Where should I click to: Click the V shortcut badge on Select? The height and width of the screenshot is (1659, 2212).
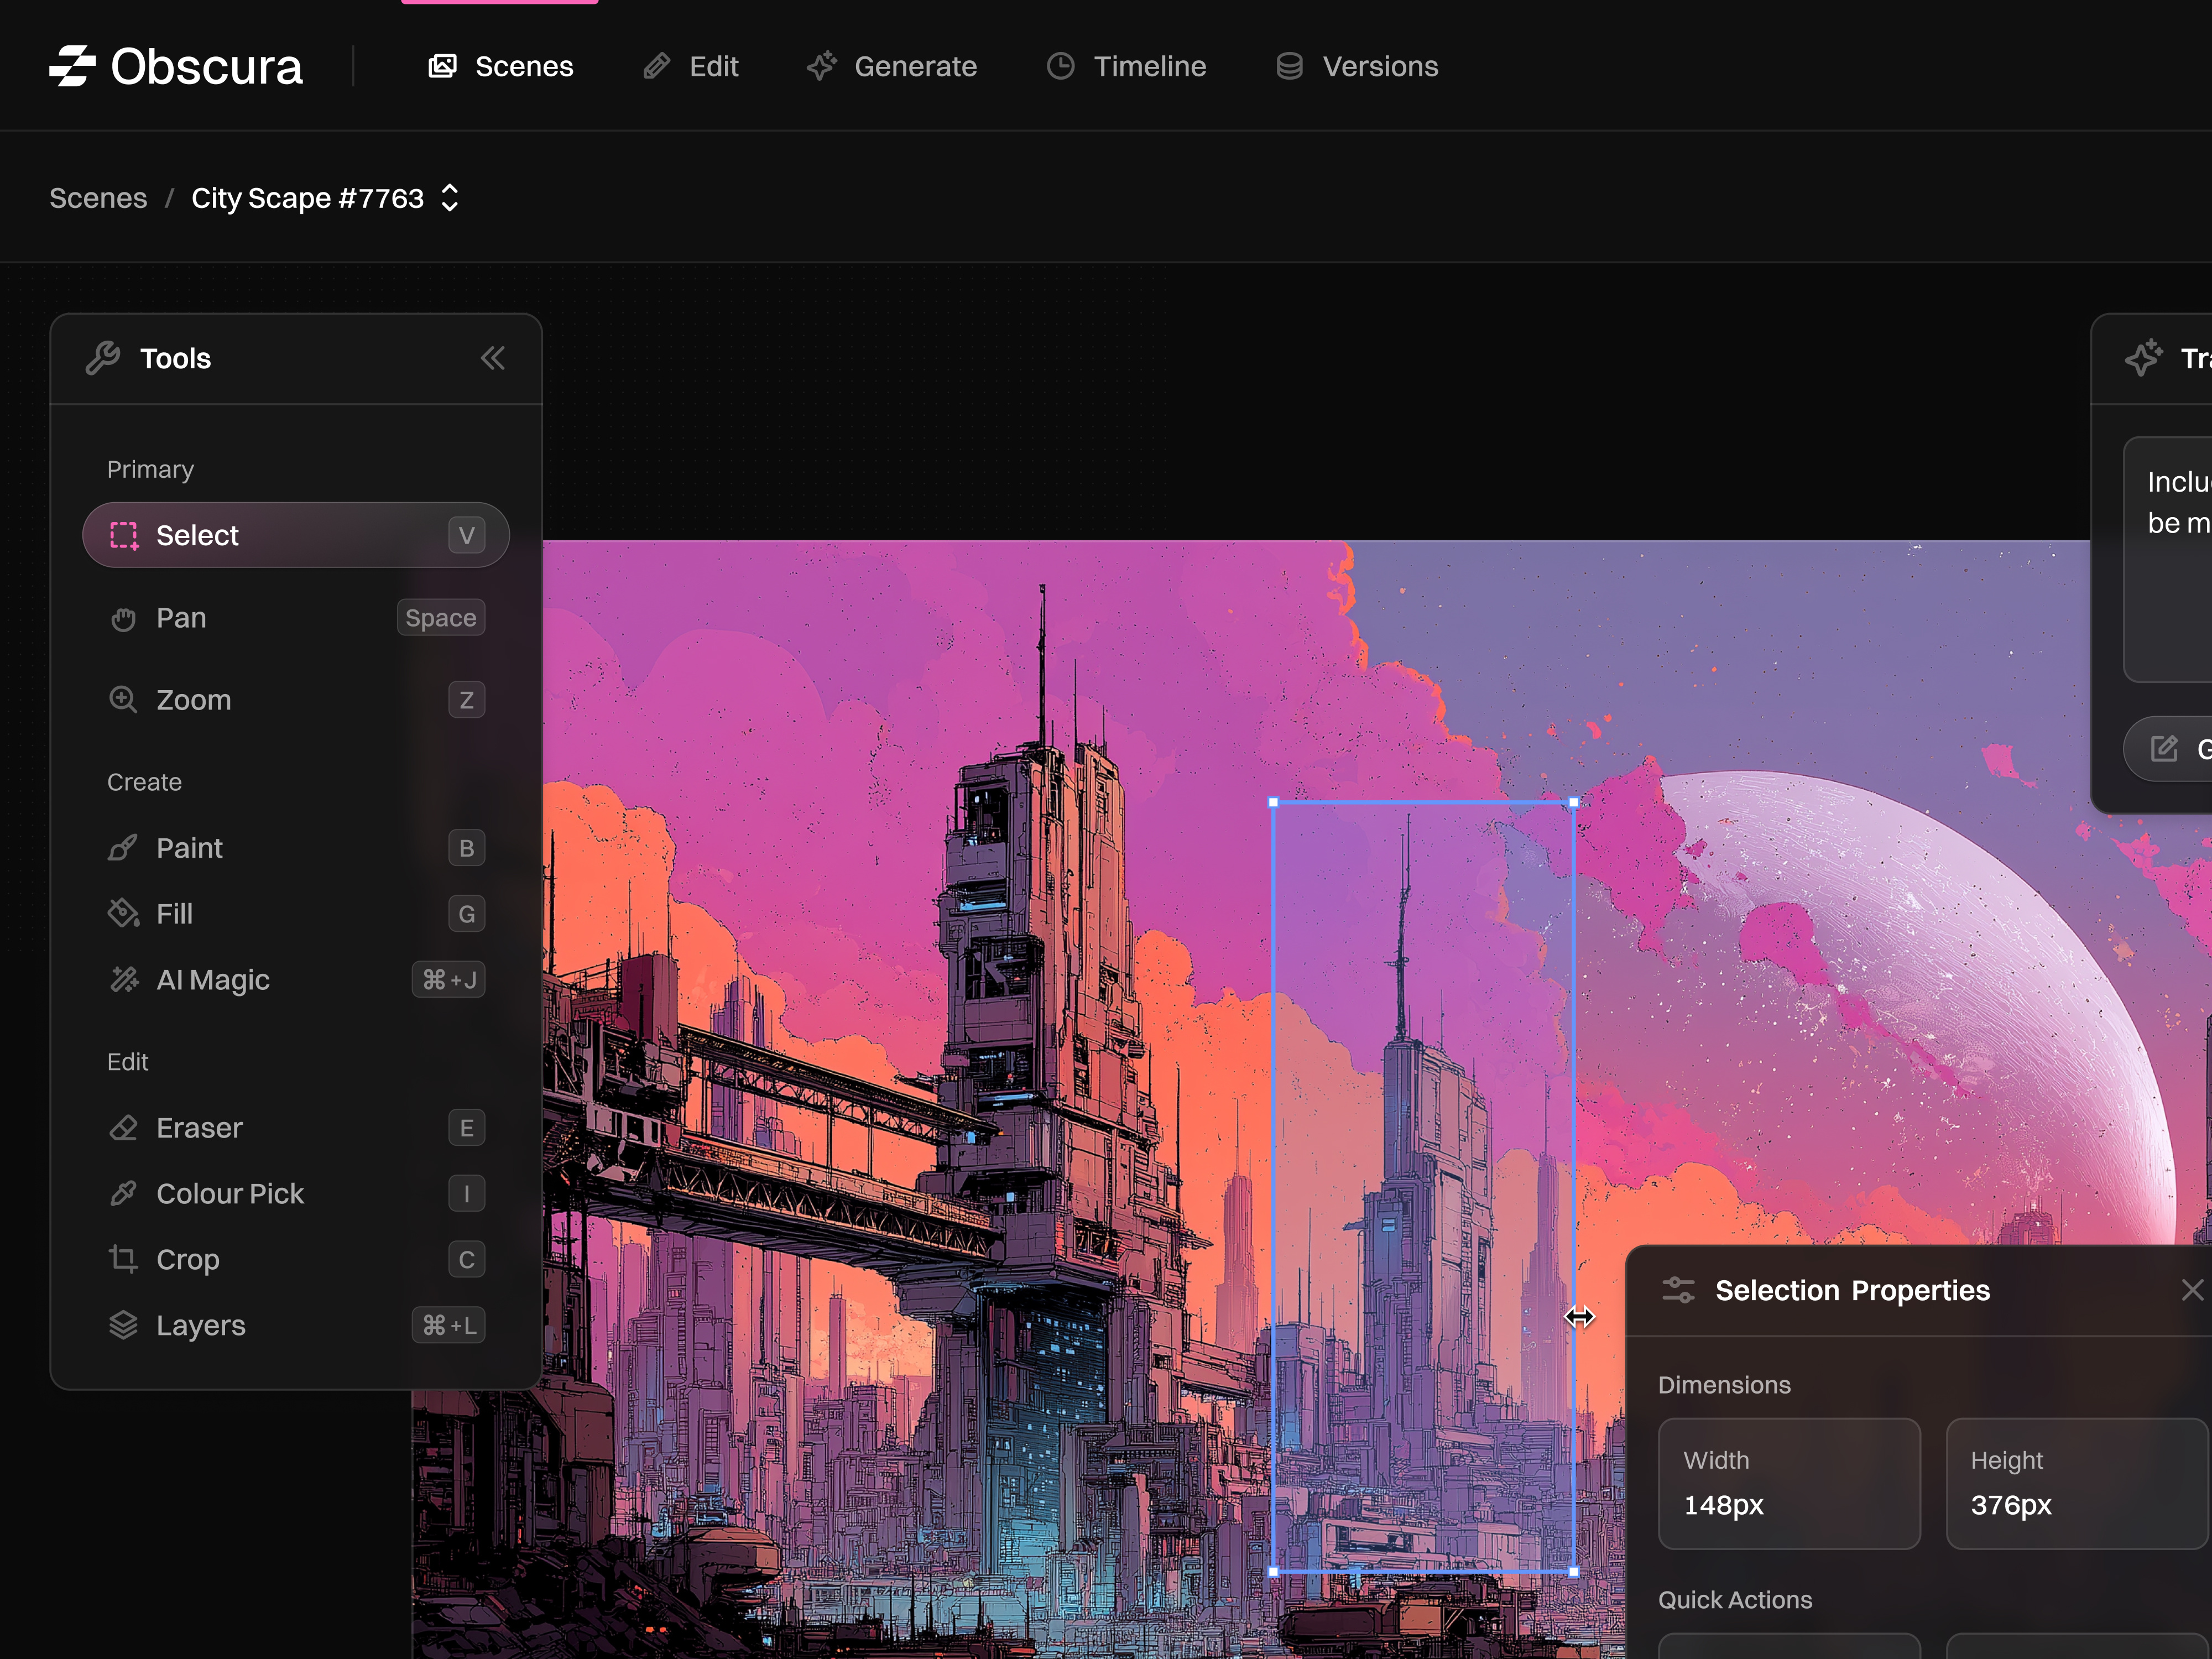coord(466,536)
